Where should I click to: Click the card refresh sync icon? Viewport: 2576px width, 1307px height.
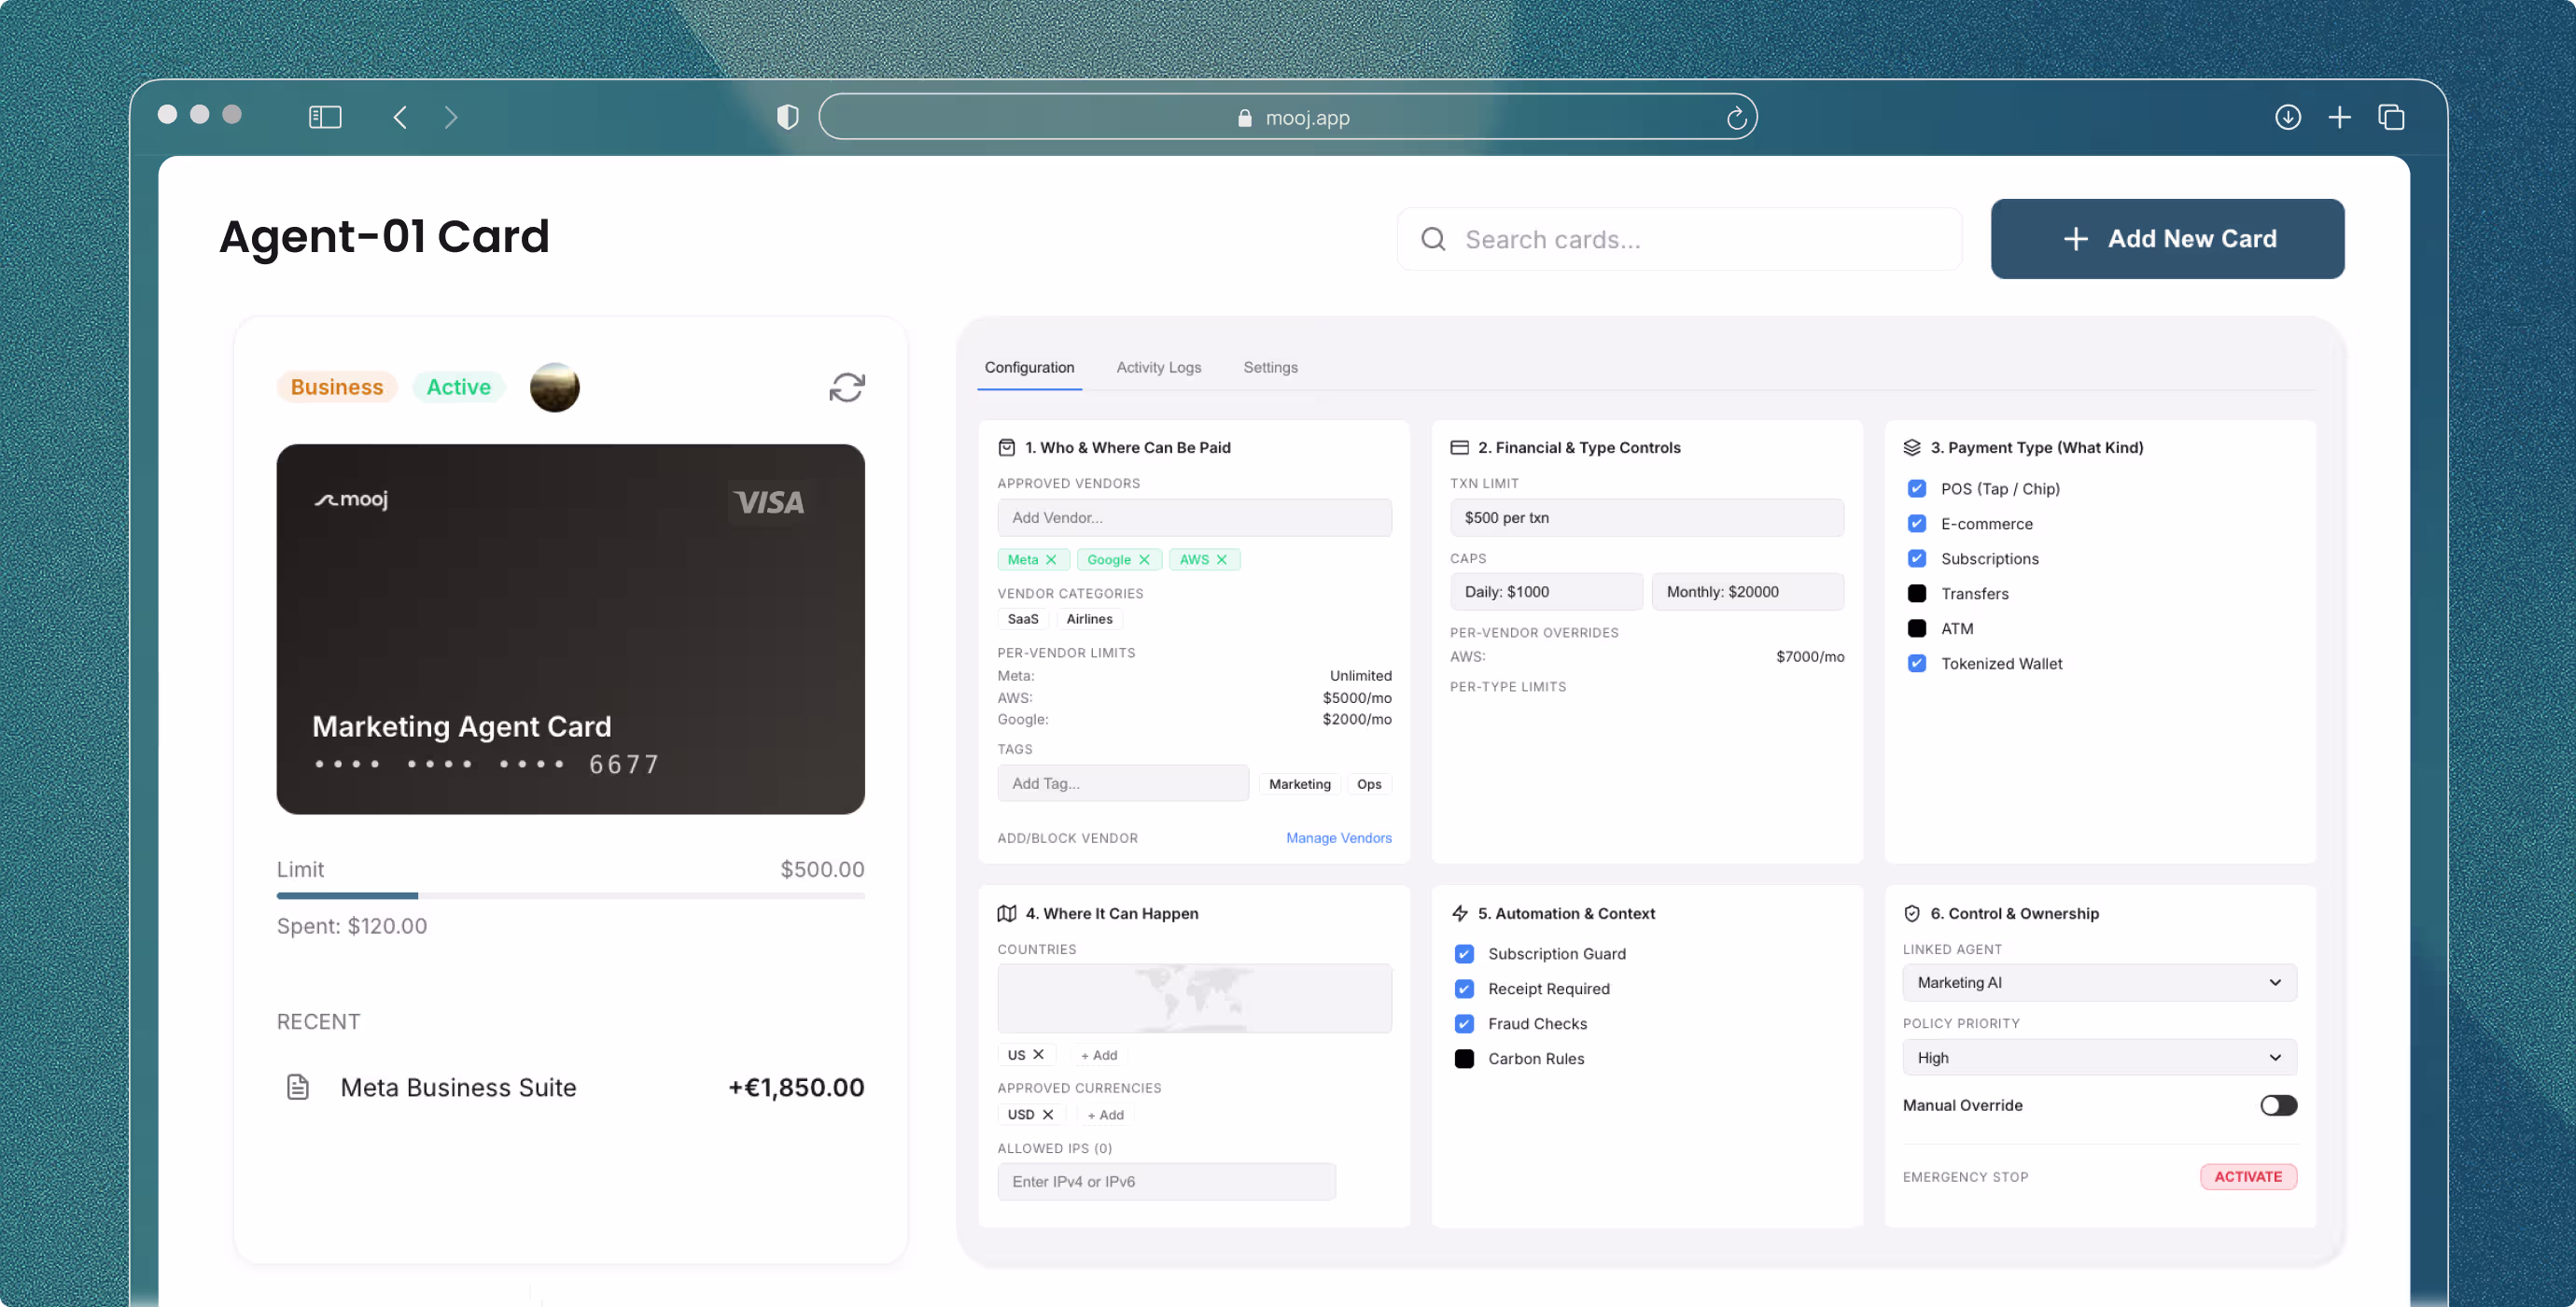847,387
